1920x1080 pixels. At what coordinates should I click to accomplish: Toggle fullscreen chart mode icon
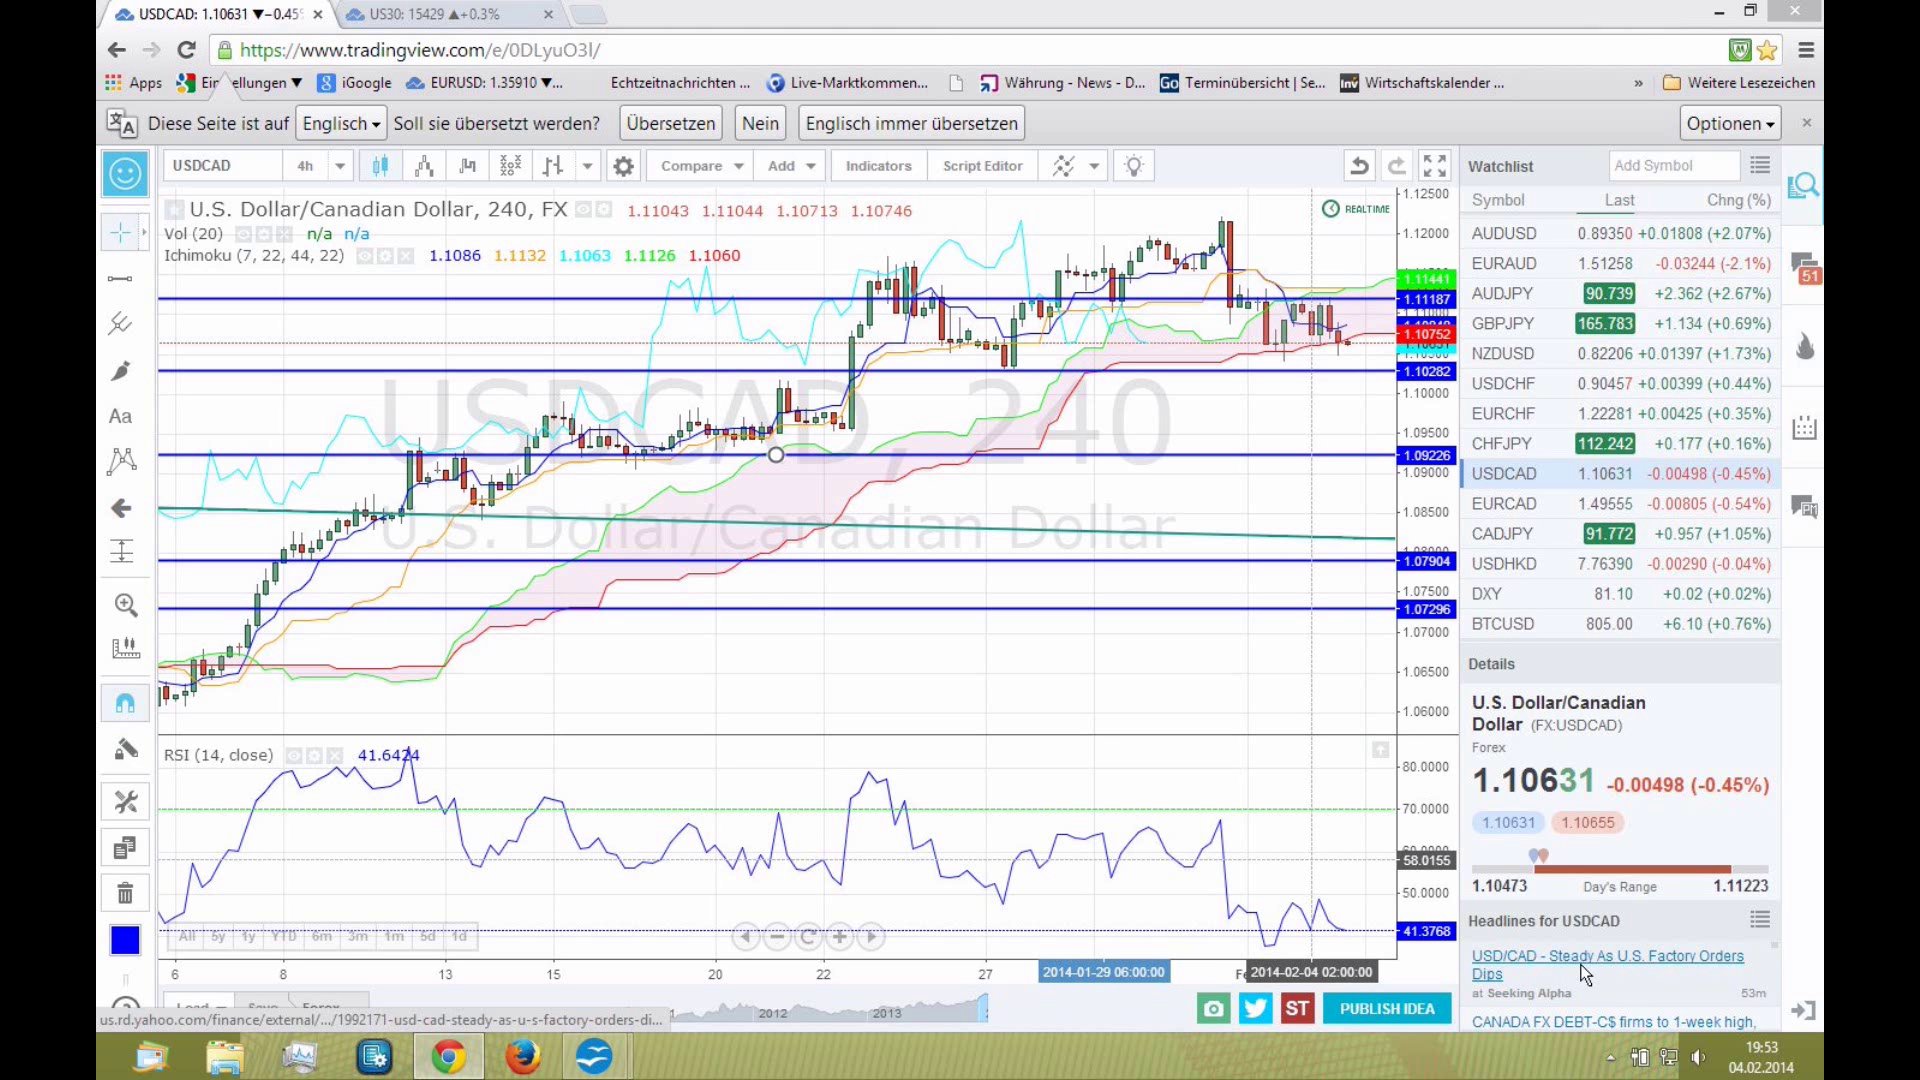[1435, 166]
